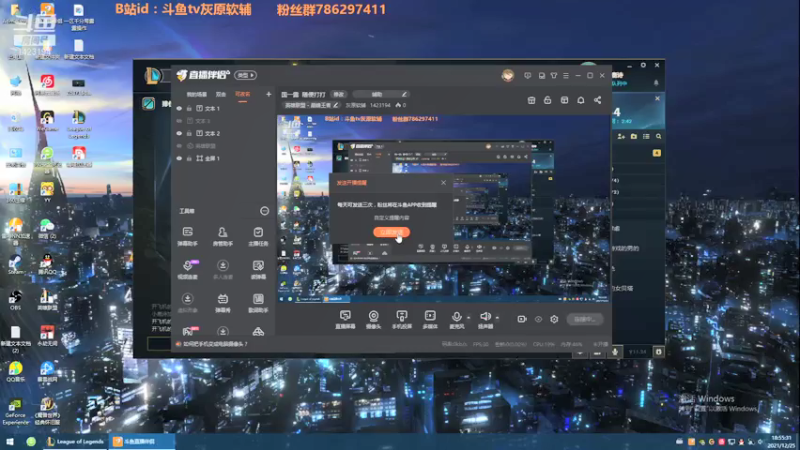
Task: Toggle visibility of 英雄联盟 source
Action: (x=179, y=146)
